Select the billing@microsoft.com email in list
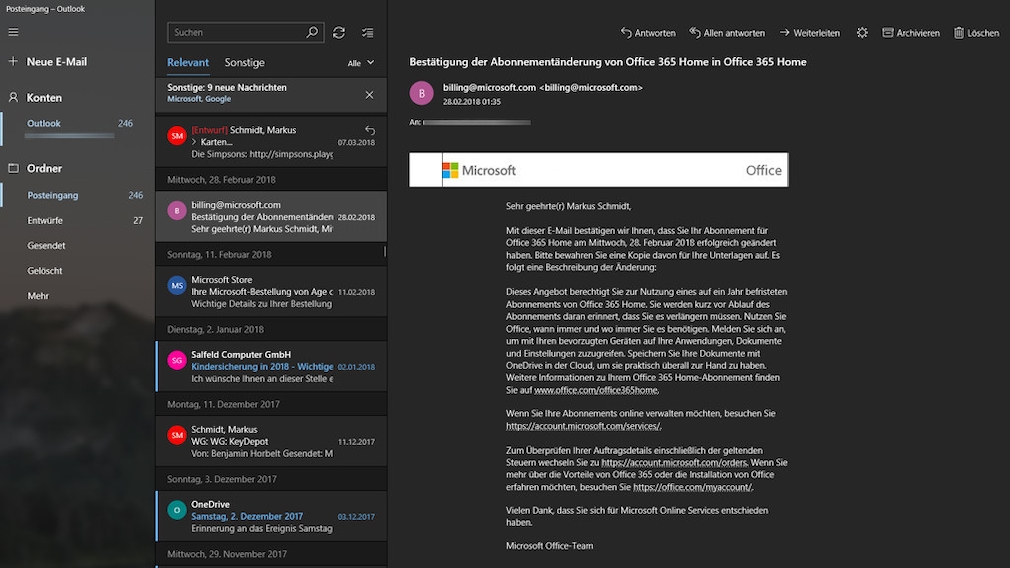This screenshot has width=1010, height=568. [x=271, y=217]
